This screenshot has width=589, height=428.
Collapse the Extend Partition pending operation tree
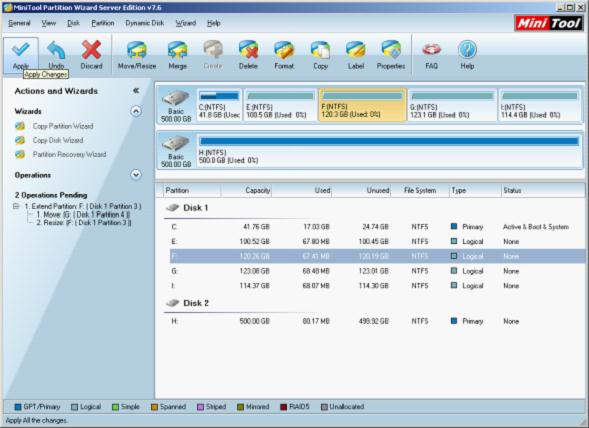click(x=16, y=206)
